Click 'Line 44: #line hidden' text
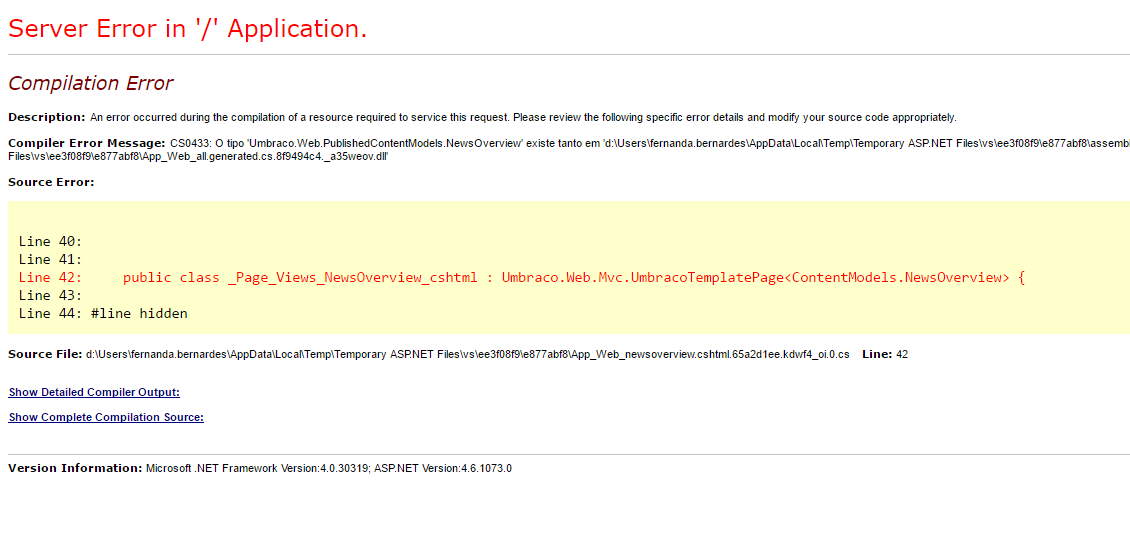This screenshot has width=1130, height=546. click(x=103, y=313)
